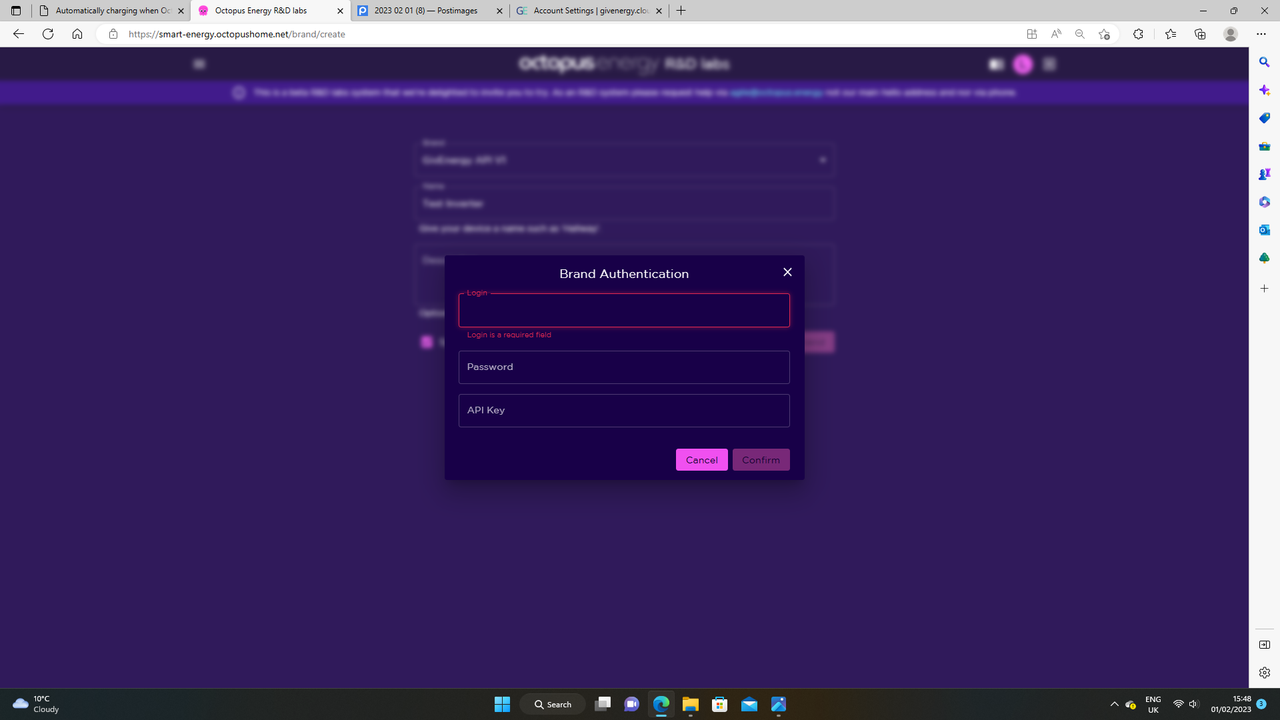Screen dimensions: 1280x720
Task: Focus the Password field
Action: point(624,367)
